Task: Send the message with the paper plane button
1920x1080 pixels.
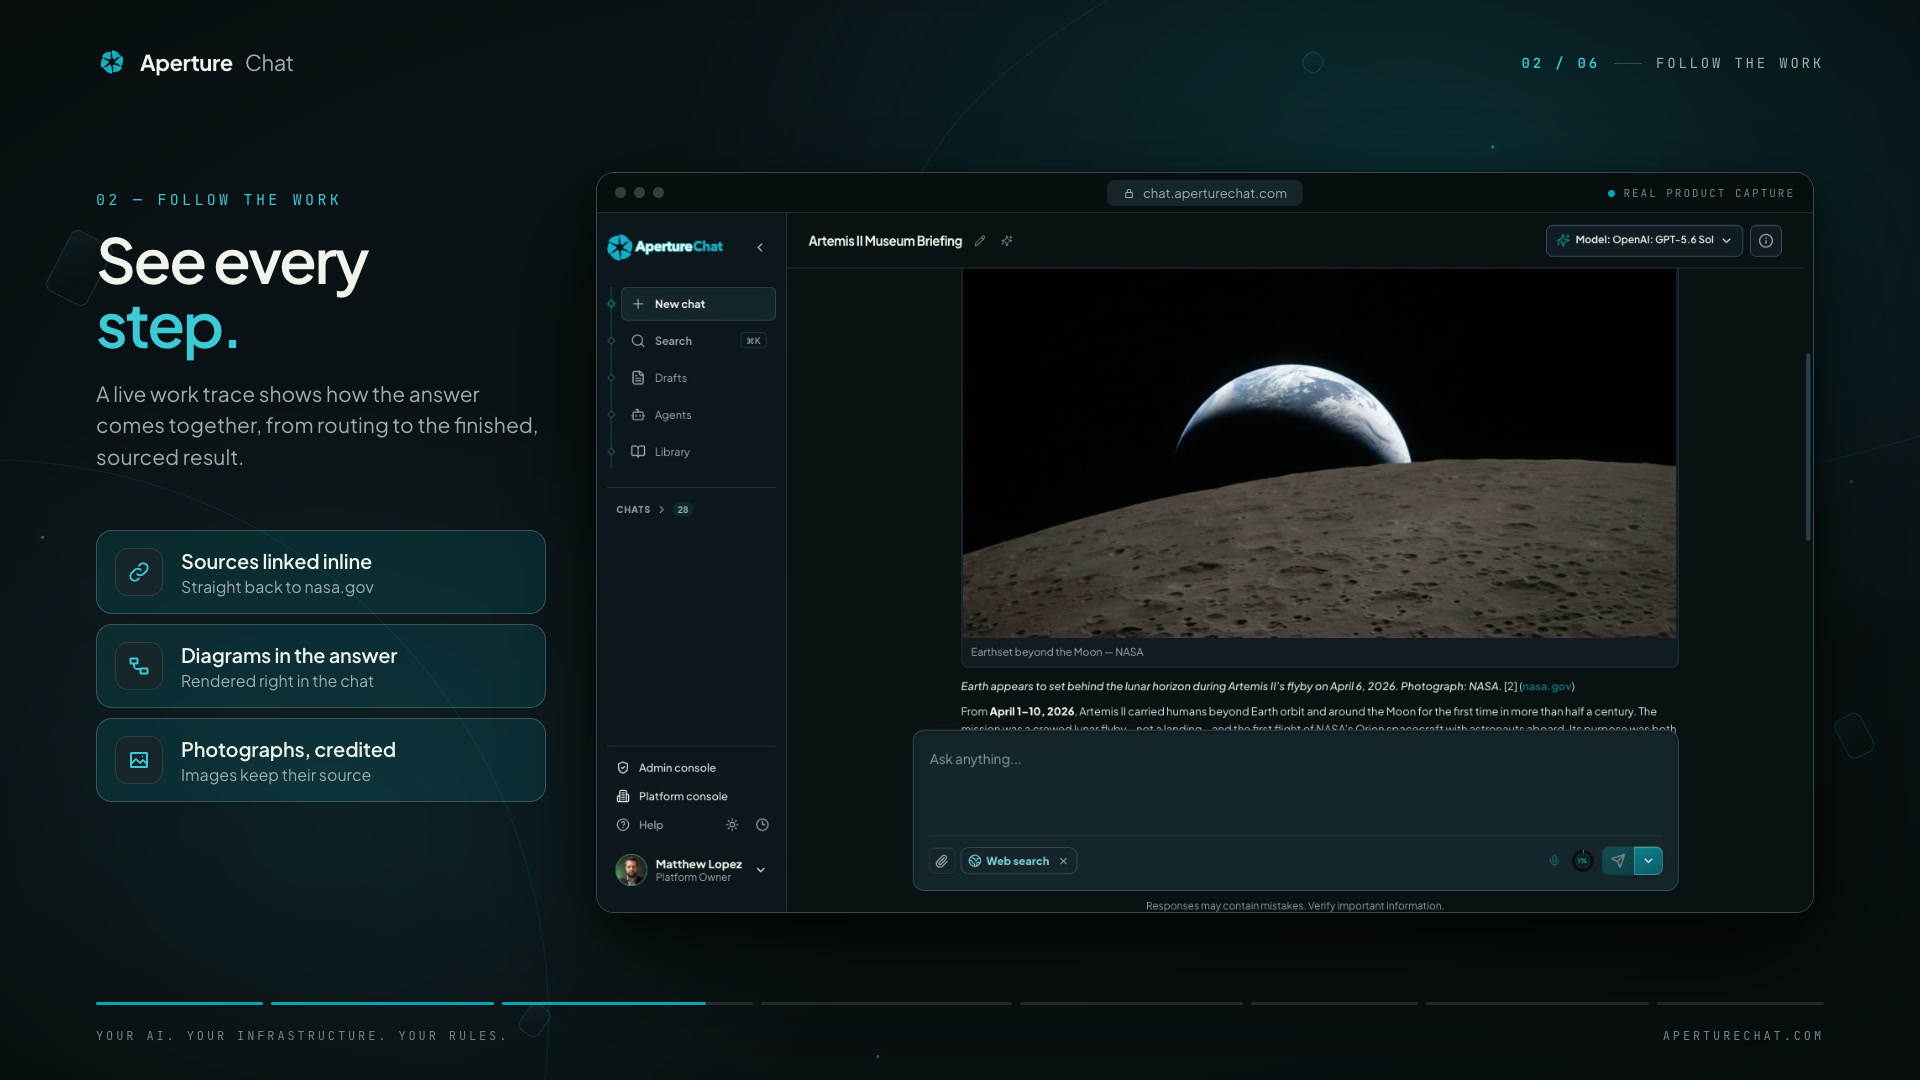Action: (x=1618, y=861)
